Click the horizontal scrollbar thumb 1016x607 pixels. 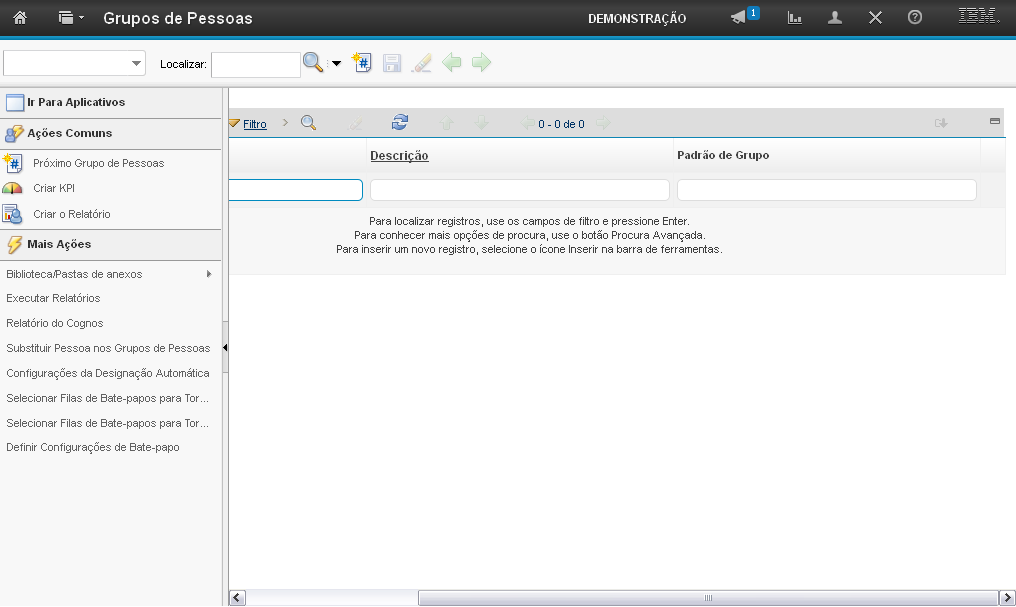pos(707,598)
